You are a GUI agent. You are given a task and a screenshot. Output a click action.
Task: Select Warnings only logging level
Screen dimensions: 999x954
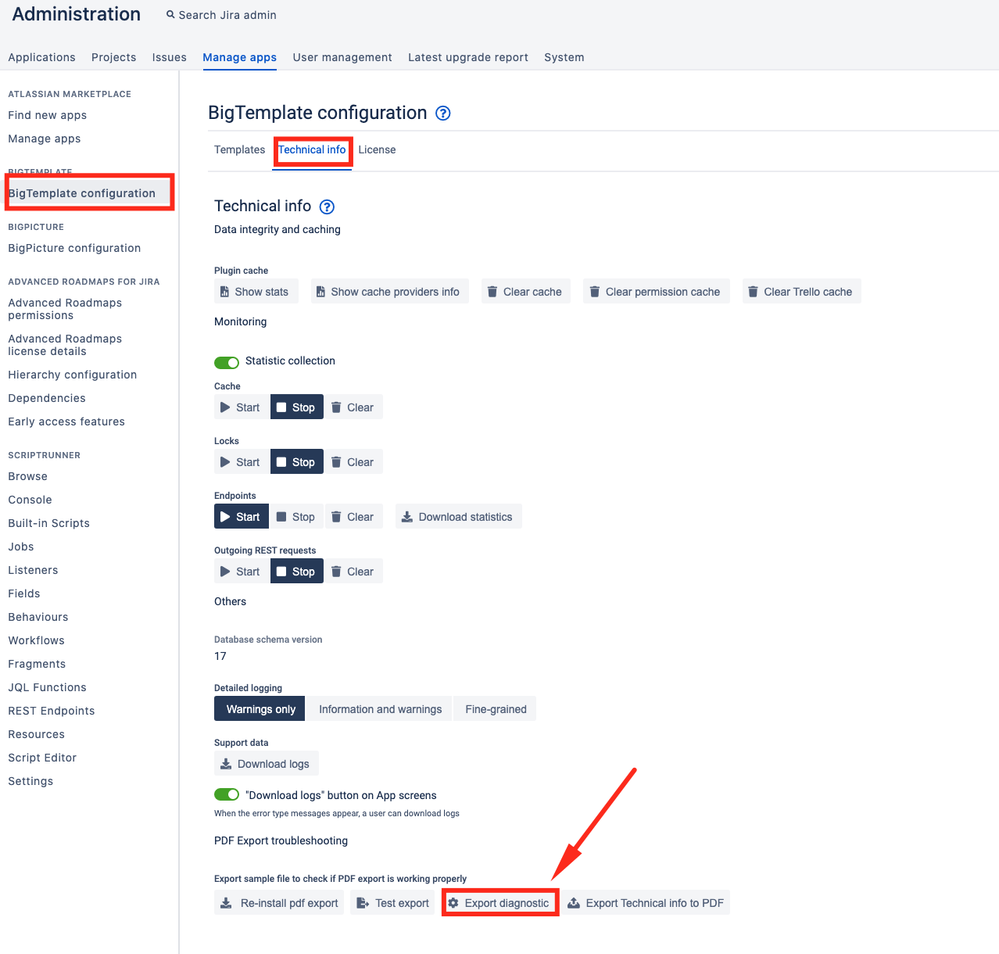point(259,709)
